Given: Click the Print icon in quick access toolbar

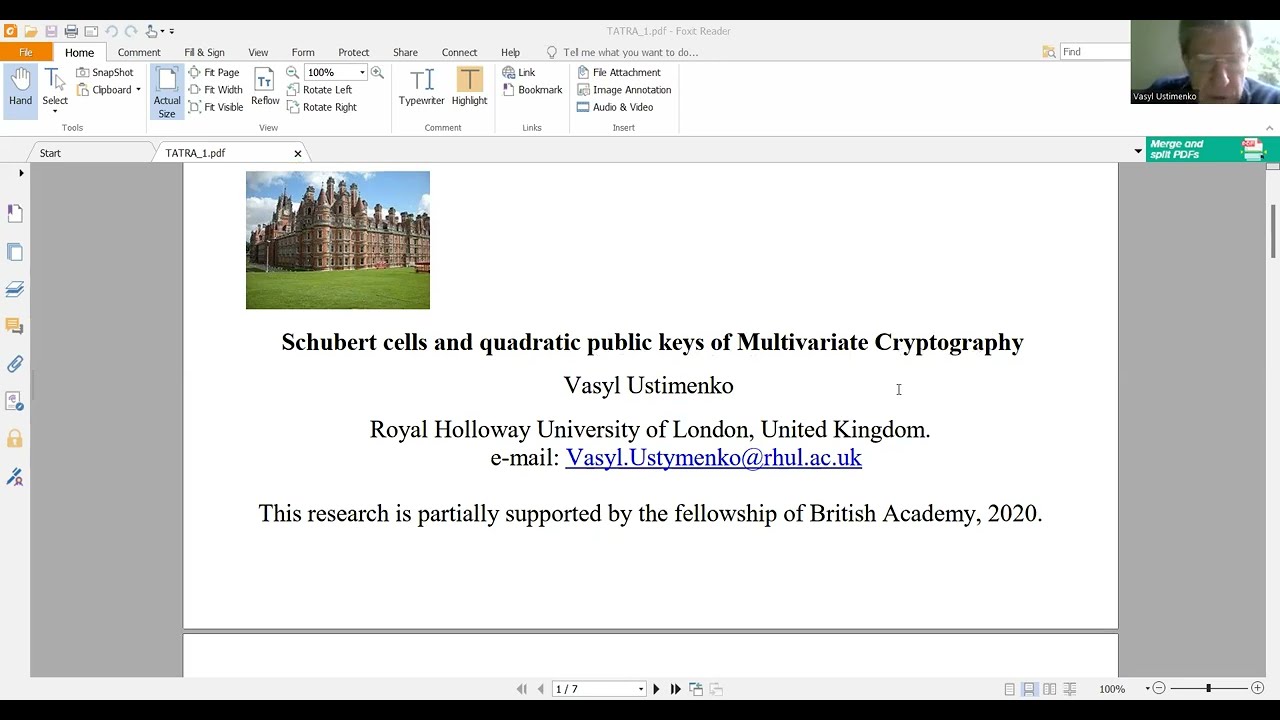Looking at the screenshot, I should click(x=71, y=31).
